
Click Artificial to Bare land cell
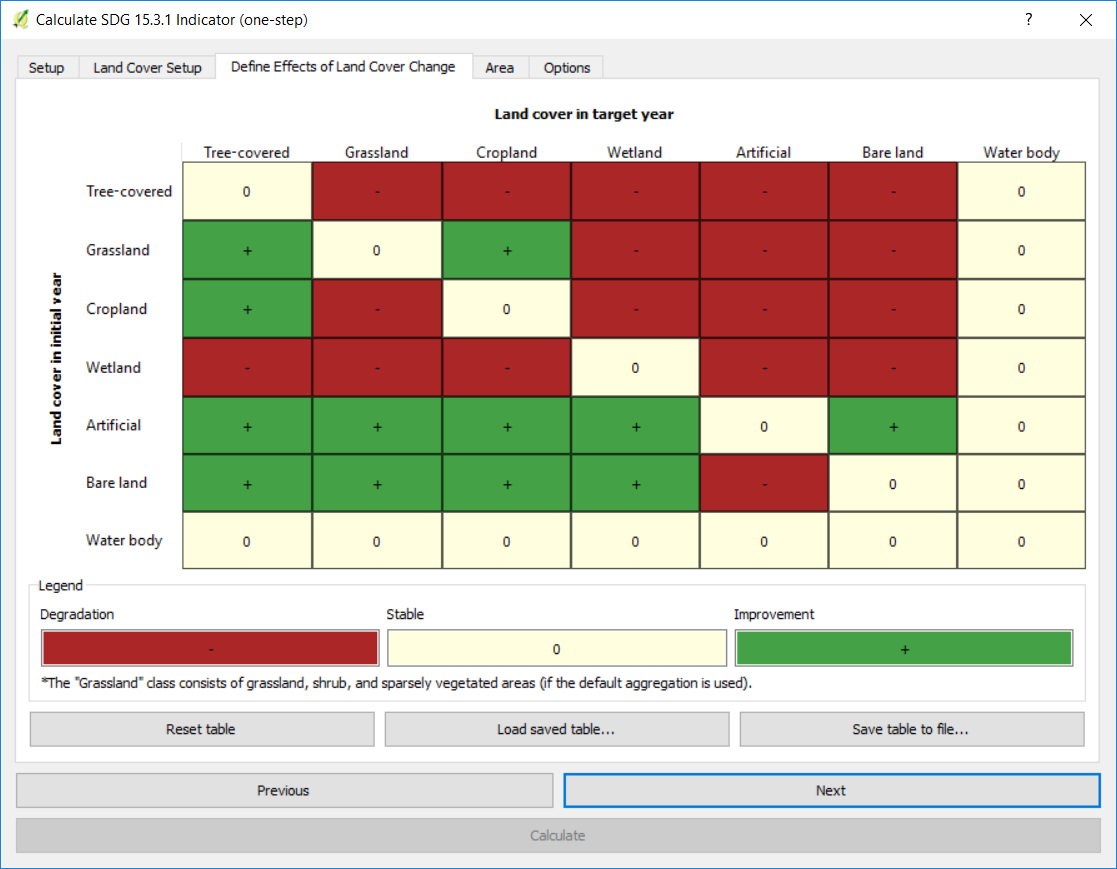[x=893, y=426]
